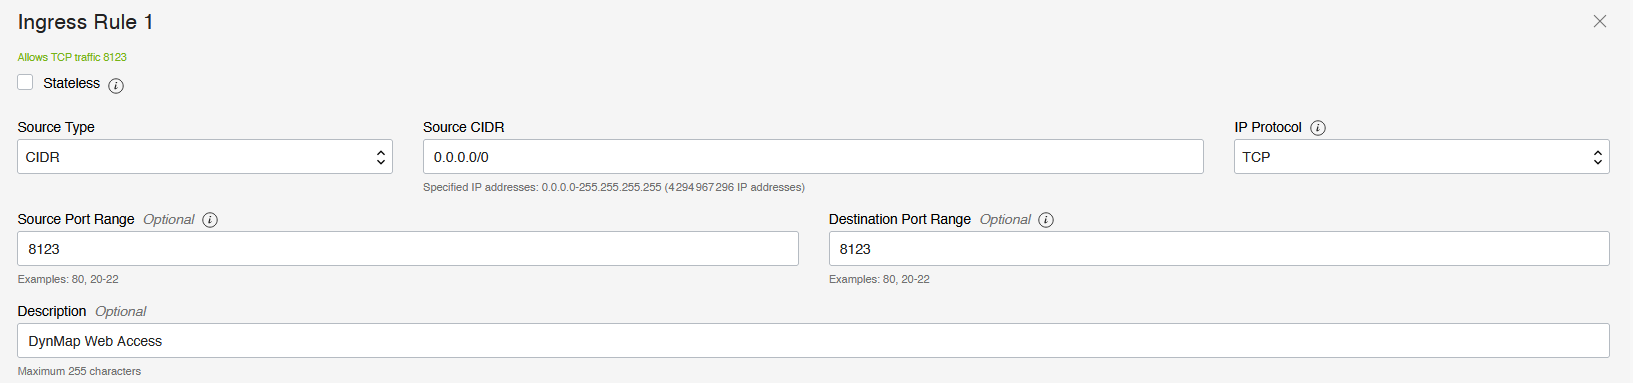Select the Destination Port Range input

[x=1219, y=249]
